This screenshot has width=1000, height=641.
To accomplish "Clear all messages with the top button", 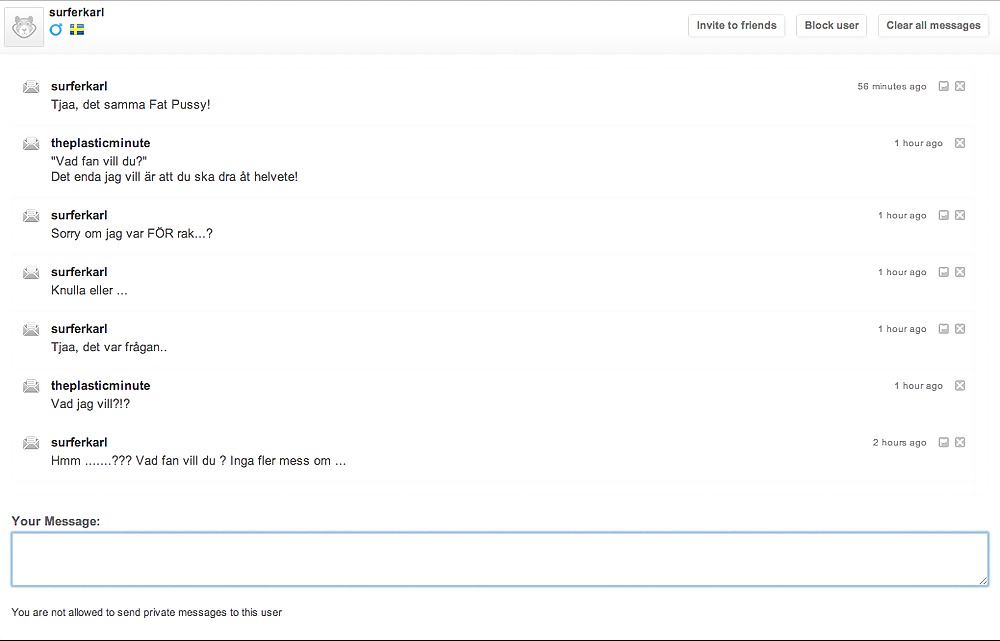I will click(x=933, y=26).
